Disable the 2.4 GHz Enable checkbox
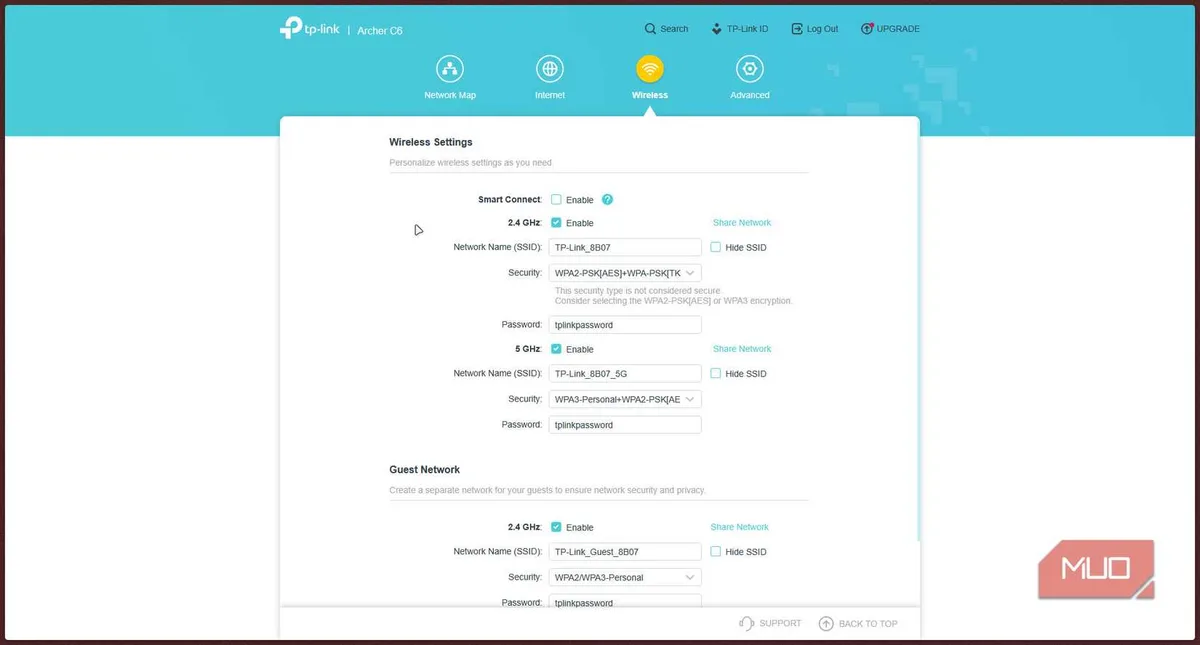 click(556, 223)
